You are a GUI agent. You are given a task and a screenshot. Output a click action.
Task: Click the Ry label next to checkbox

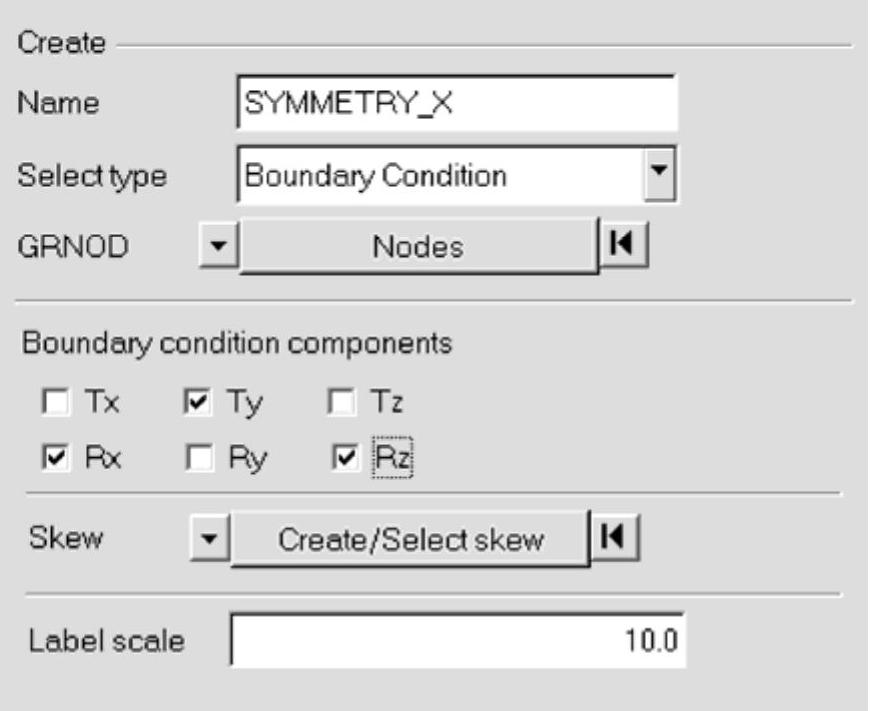(x=240, y=459)
